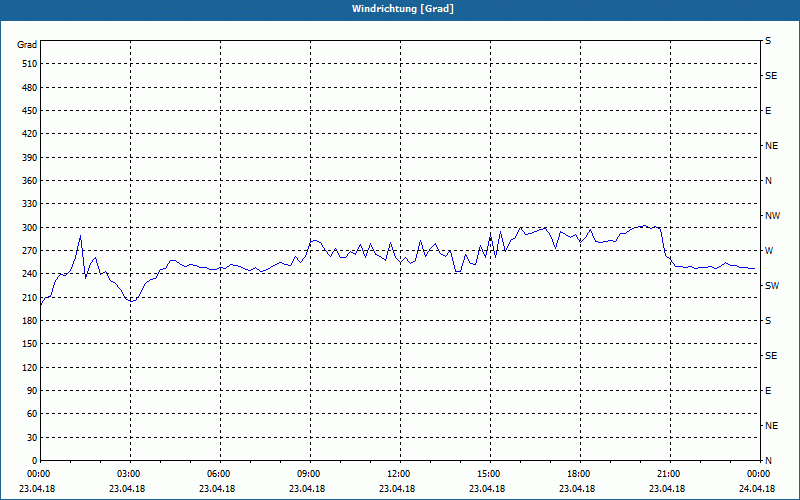Click the 120 y-axis value
800x500 pixels.
pos(29,368)
